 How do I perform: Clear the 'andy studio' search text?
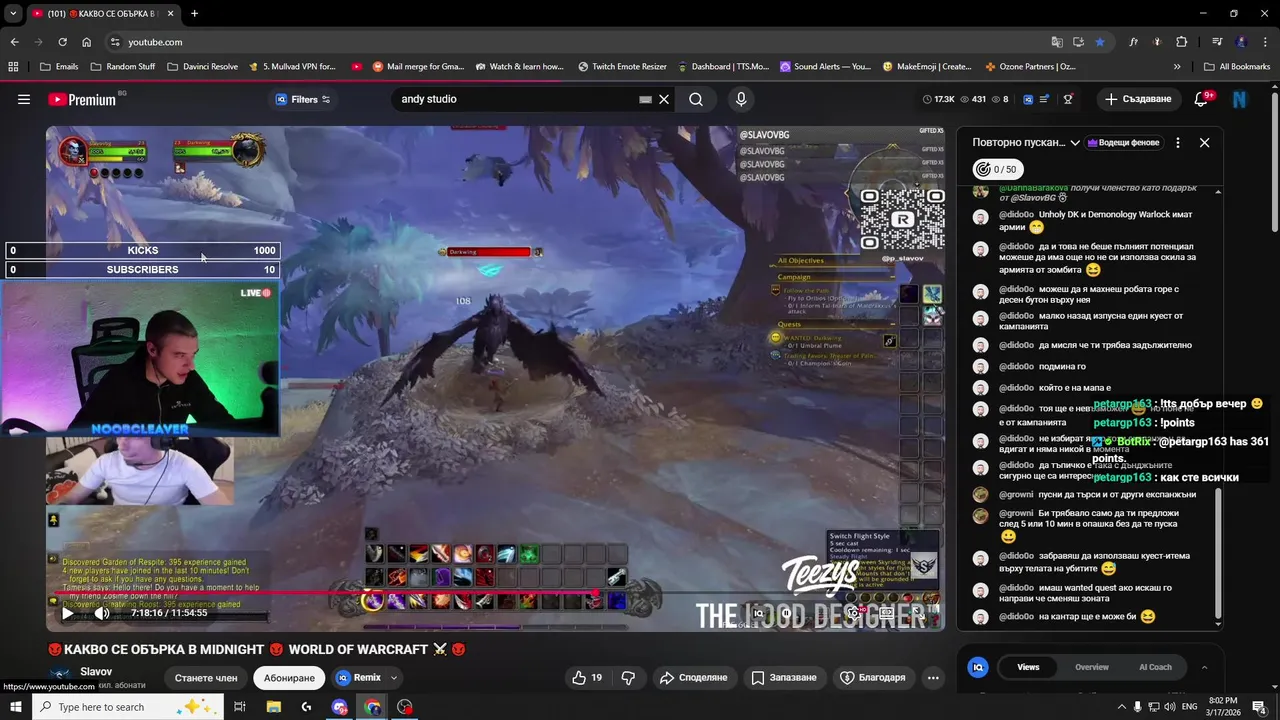664,99
